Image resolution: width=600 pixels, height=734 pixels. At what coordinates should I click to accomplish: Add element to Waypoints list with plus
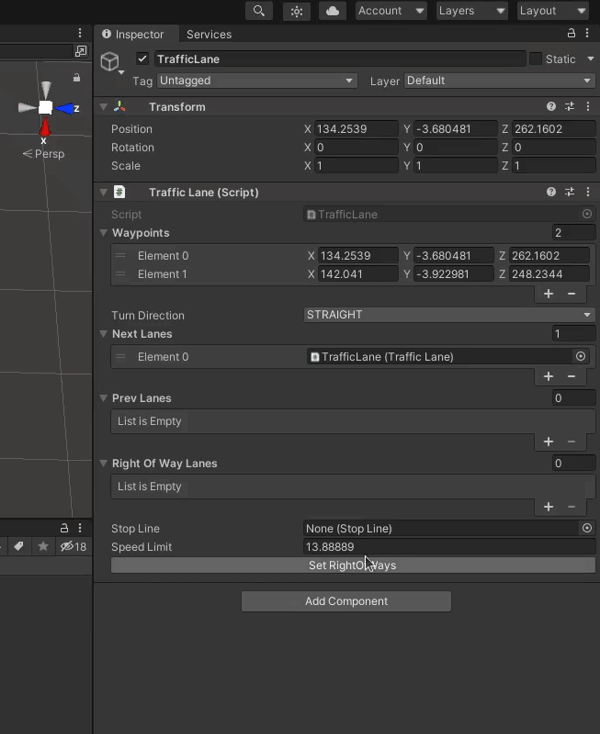tap(548, 294)
